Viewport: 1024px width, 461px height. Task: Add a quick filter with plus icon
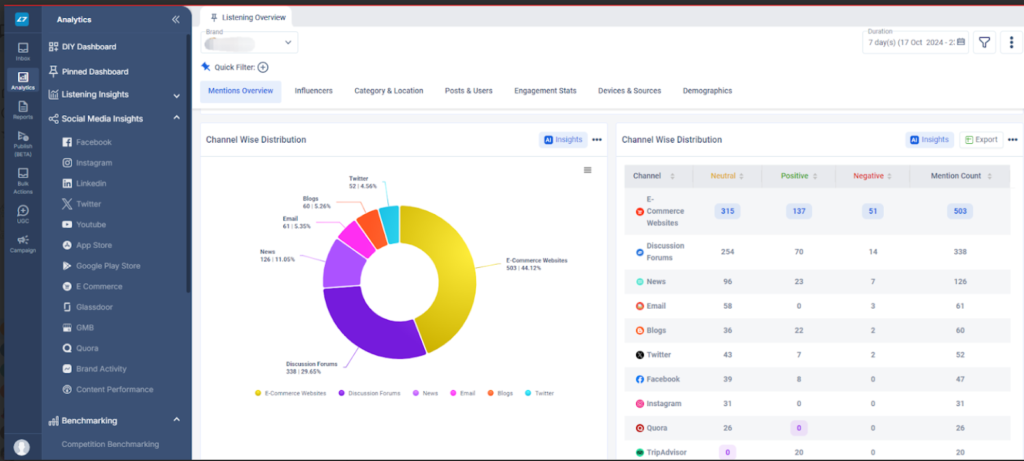tap(263, 67)
